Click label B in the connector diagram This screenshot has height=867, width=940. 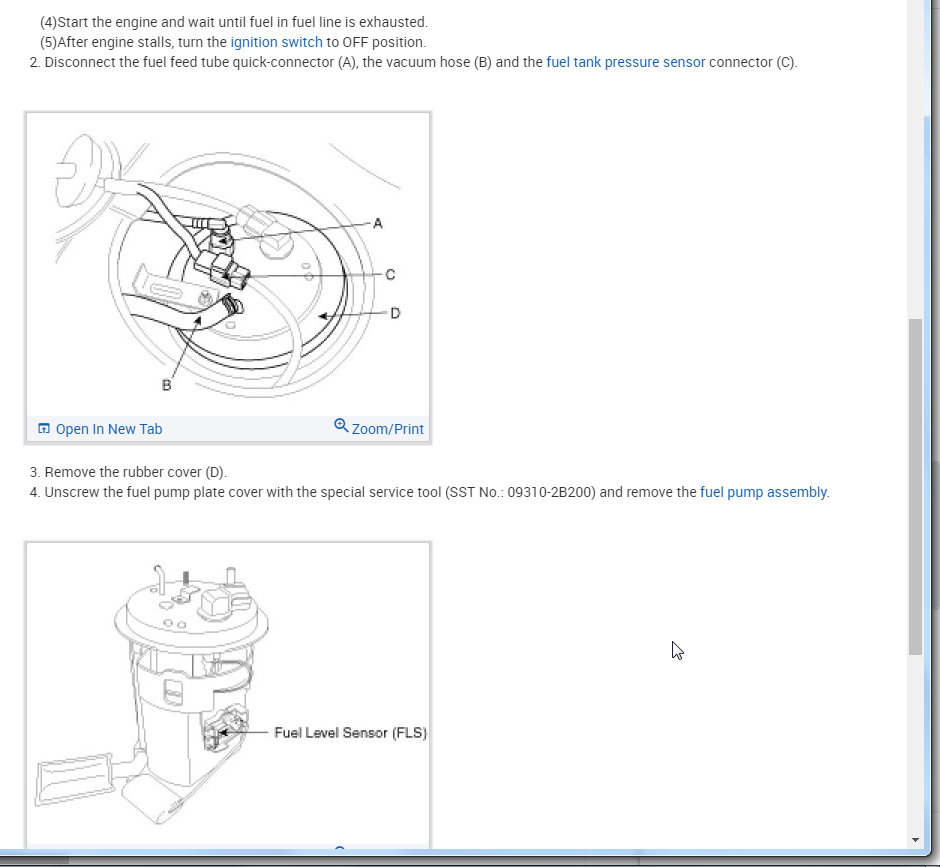[167, 386]
